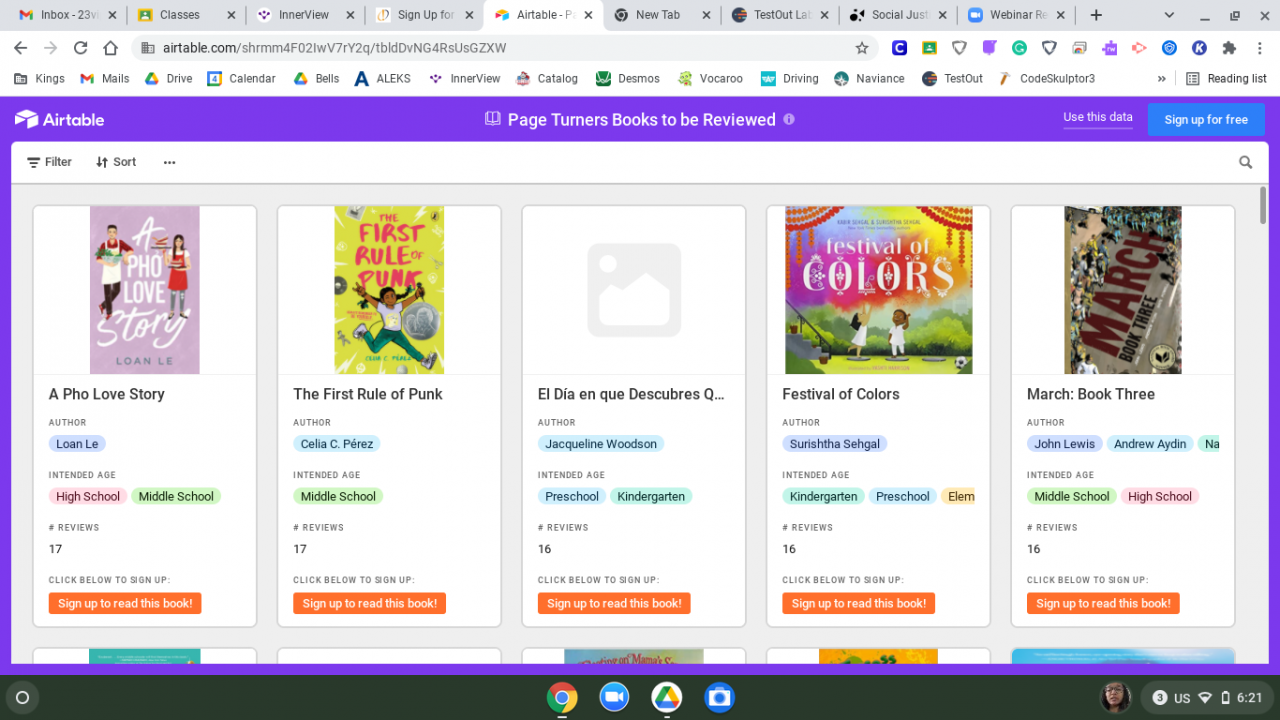
Task: Sign up to read El Día en que Descubres
Action: 614,603
